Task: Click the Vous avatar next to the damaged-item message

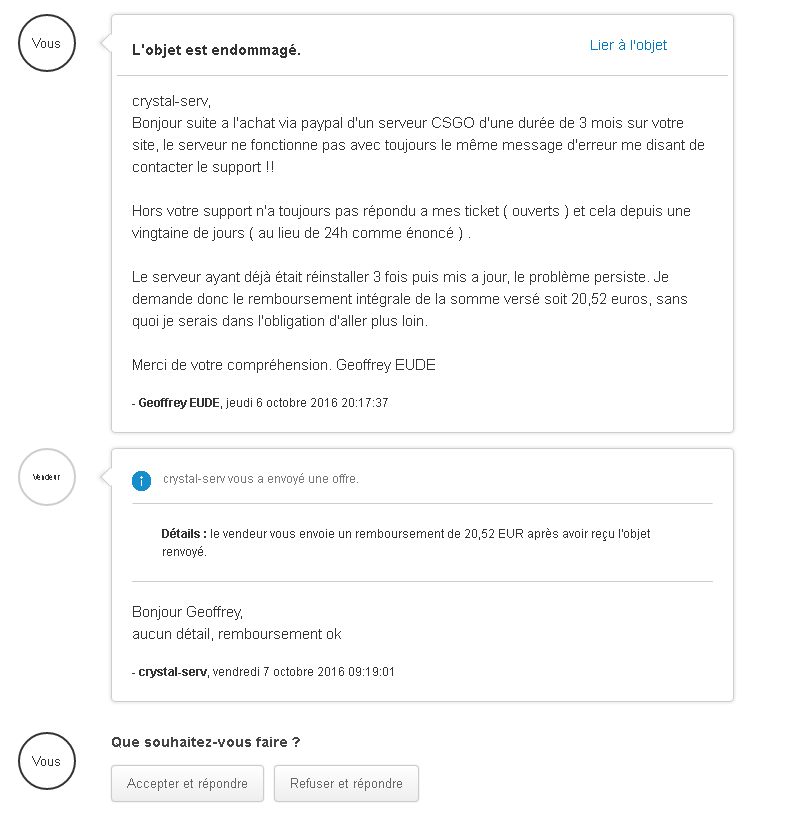Action: point(47,44)
